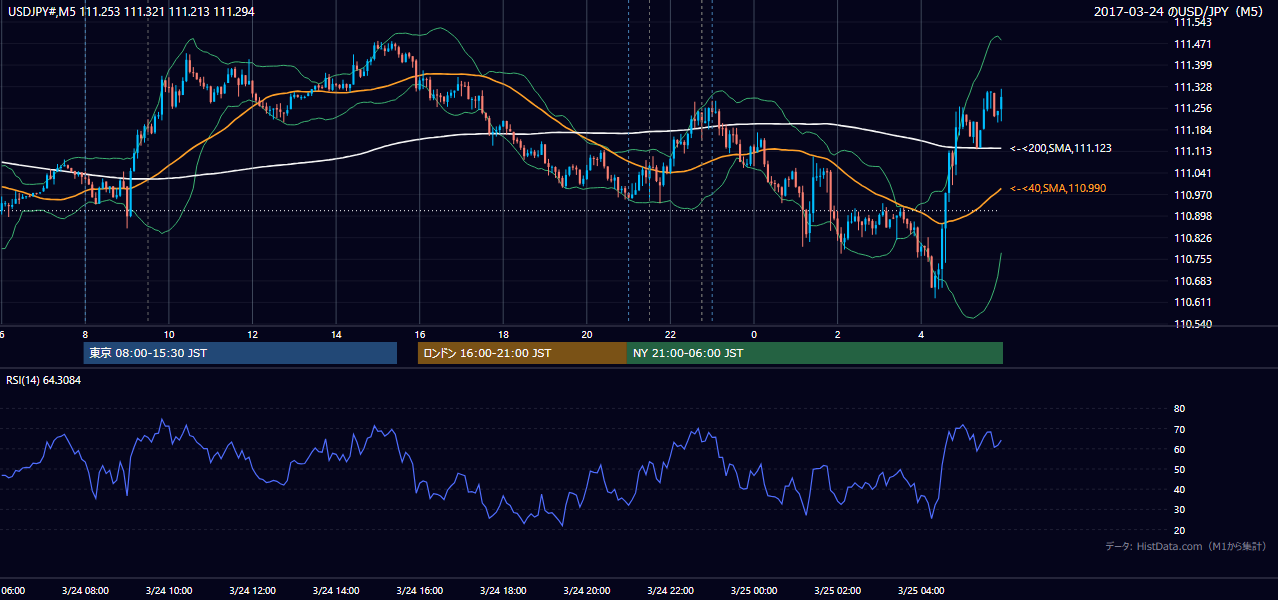The width and height of the screenshot is (1278, 600).
Task: Click the RSI 40 level label
Action: pos(1180,489)
